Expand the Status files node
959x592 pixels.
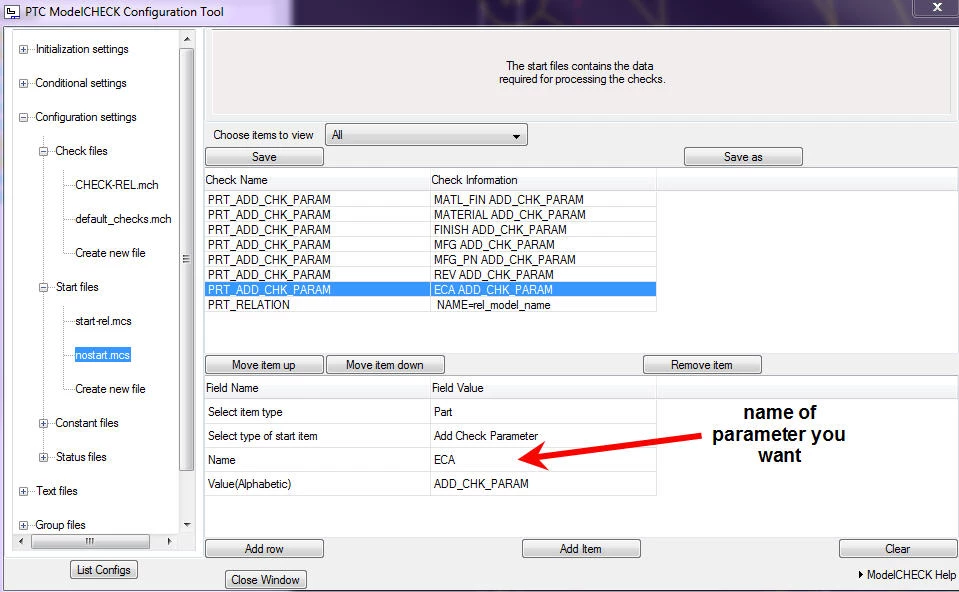click(x=43, y=457)
